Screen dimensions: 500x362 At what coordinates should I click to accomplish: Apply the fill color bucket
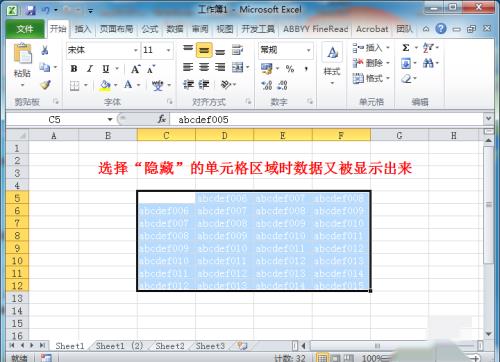click(105, 85)
